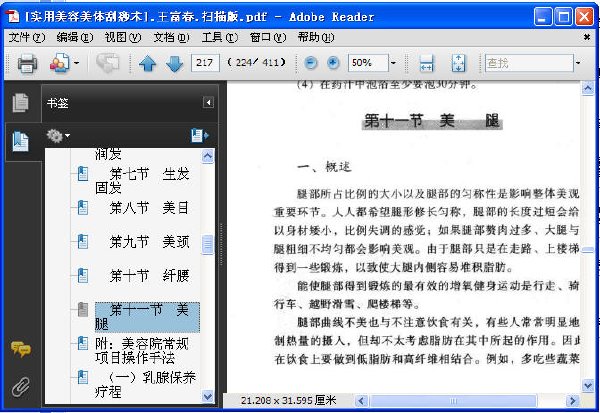Open dropdown arrow beside collaboration icon
This screenshot has width=600, height=413.
[x=77, y=63]
